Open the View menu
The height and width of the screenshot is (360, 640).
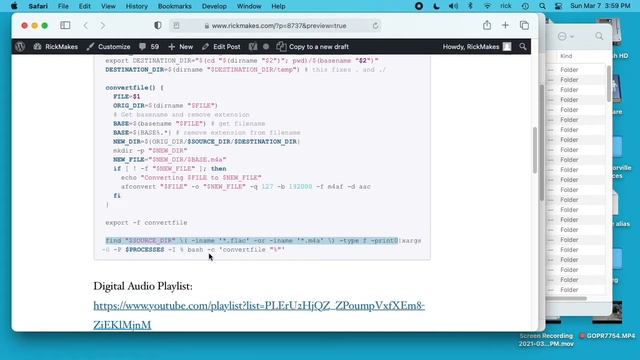click(x=108, y=6)
